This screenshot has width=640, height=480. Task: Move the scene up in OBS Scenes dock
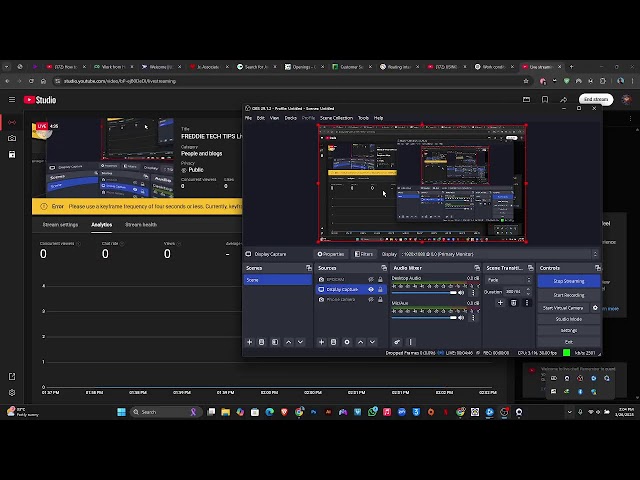click(289, 342)
